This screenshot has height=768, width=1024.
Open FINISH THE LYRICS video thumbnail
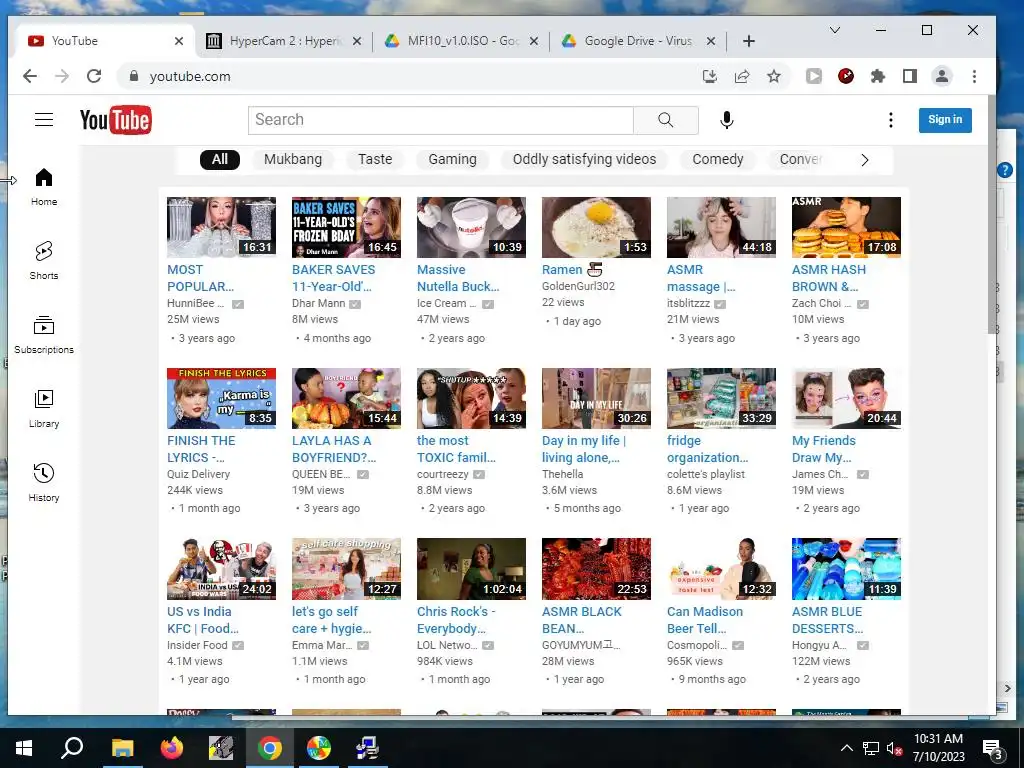221,398
